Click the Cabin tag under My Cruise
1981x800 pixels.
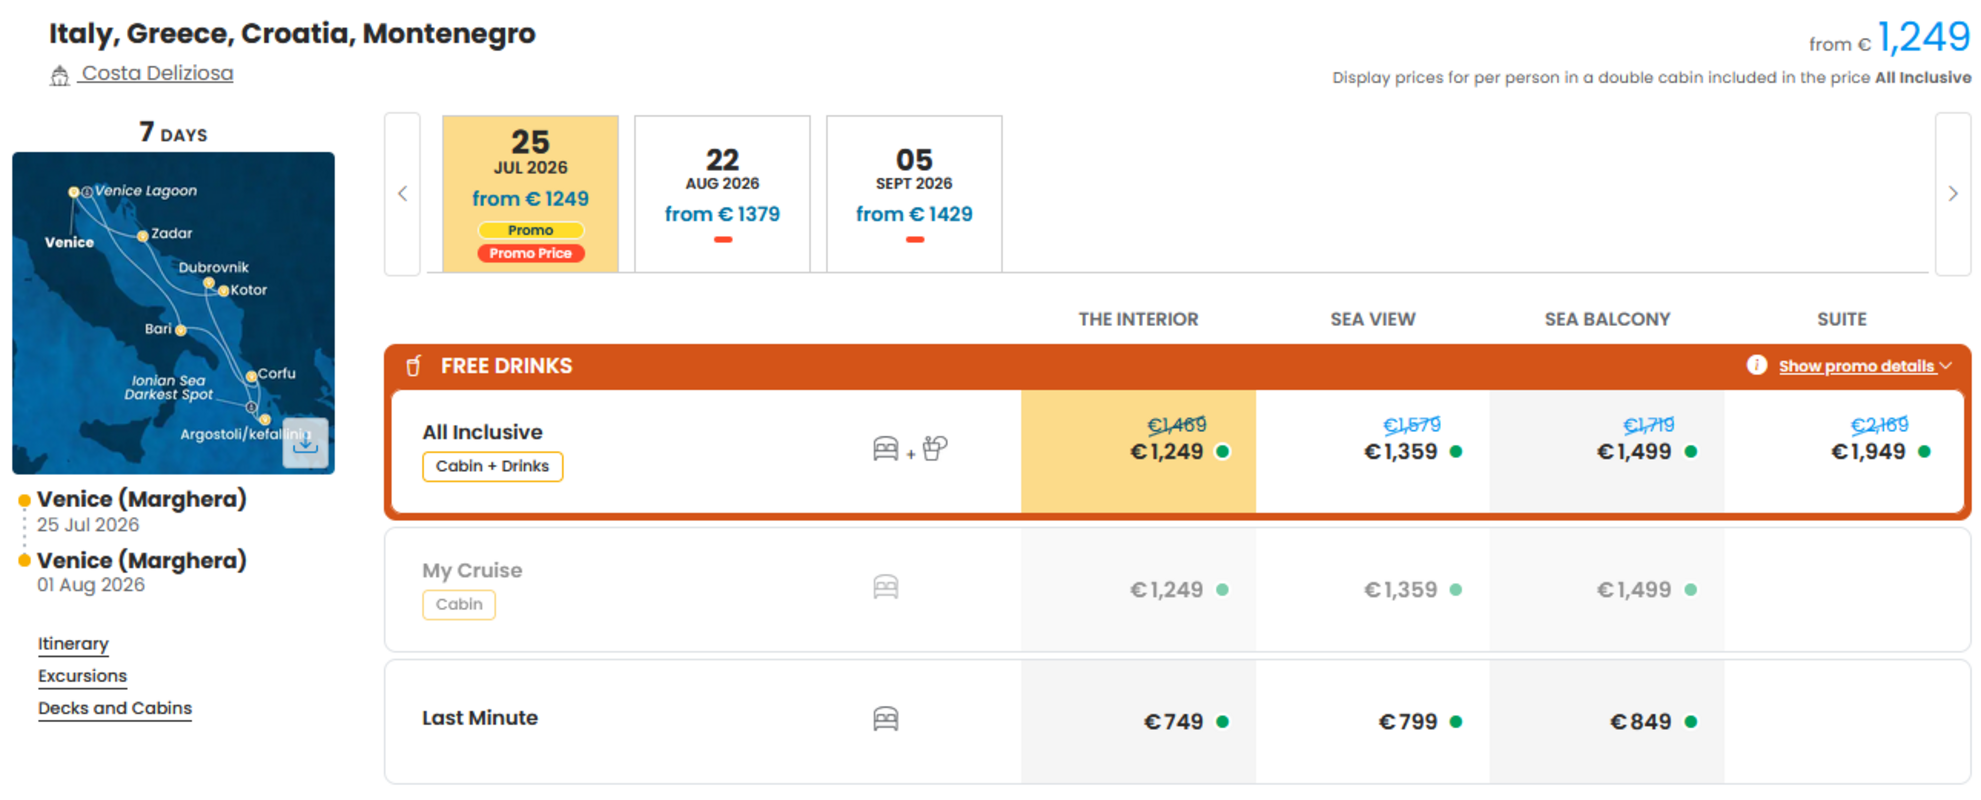459,604
